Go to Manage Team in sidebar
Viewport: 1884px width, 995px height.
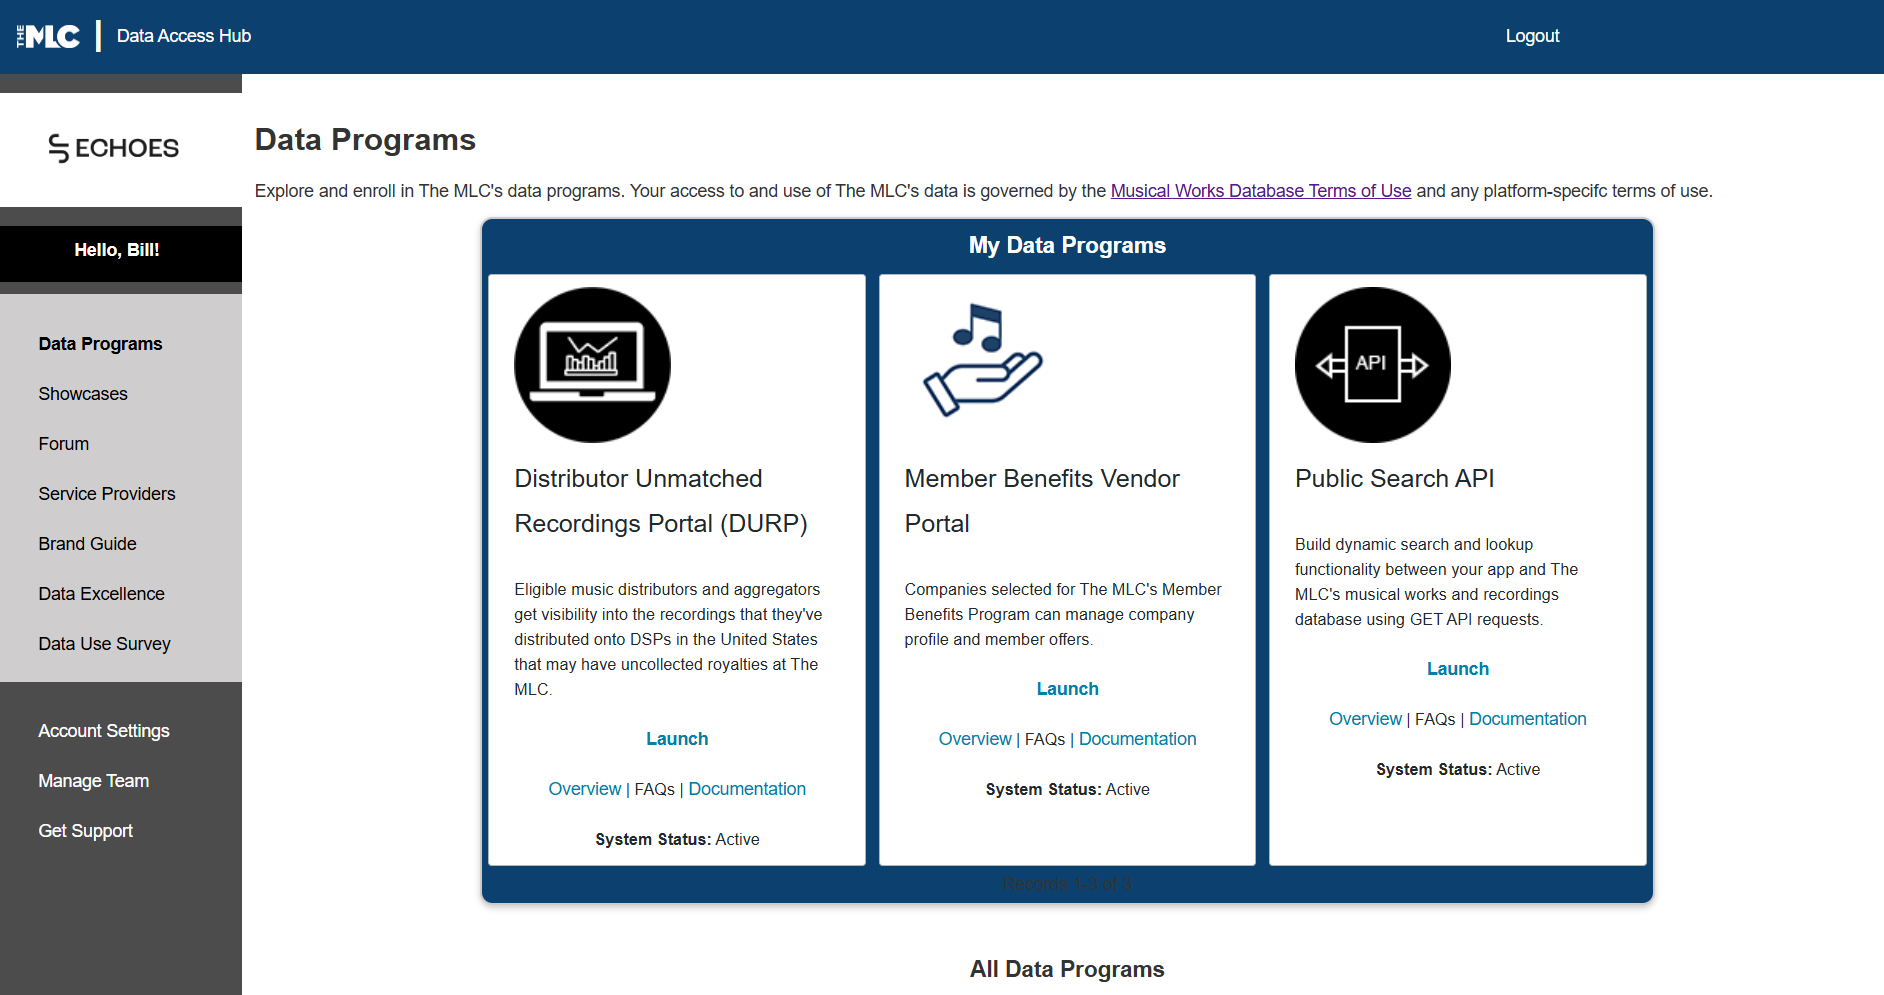(94, 781)
